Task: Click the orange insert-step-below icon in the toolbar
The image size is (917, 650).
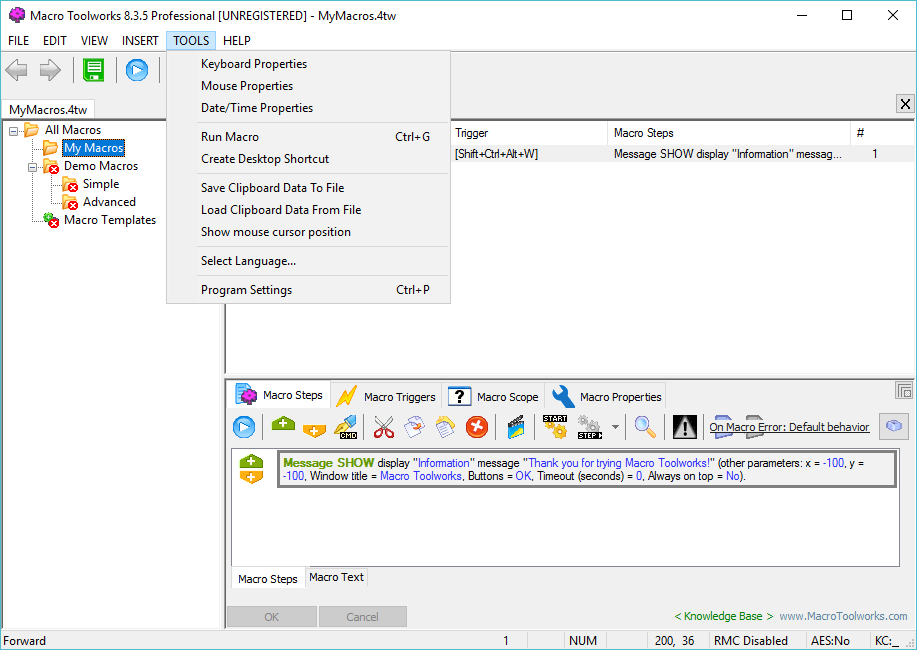Action: coord(314,431)
